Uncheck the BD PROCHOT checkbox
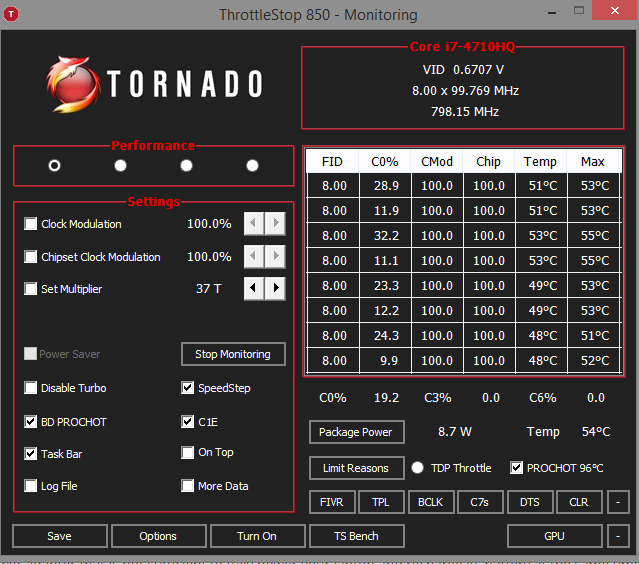This screenshot has height=564, width=639. (x=31, y=421)
